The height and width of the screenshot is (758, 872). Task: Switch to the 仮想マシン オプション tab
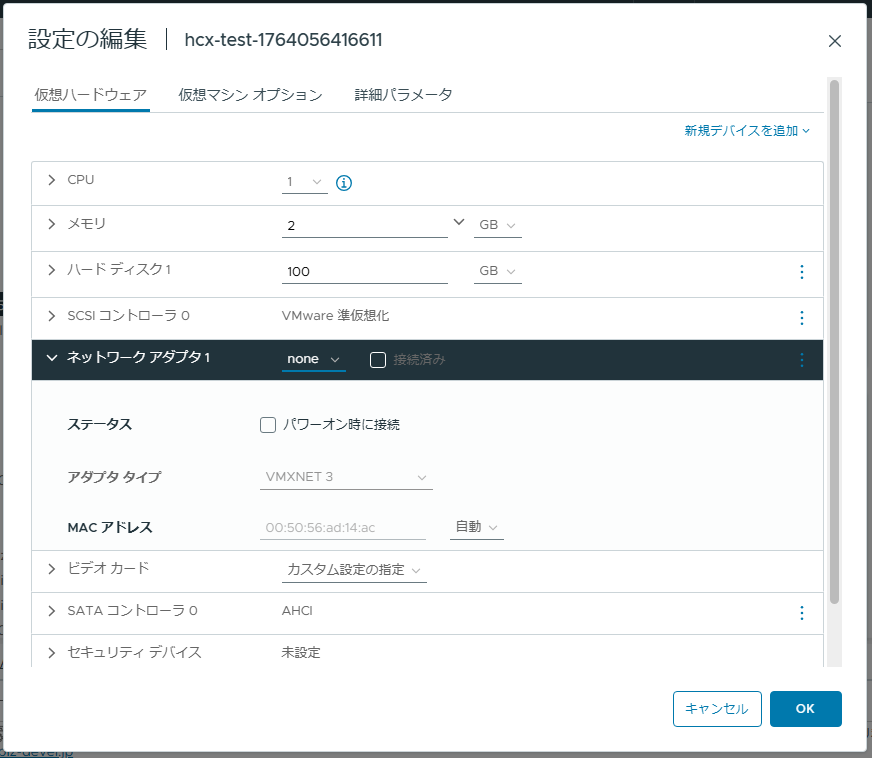tap(250, 95)
